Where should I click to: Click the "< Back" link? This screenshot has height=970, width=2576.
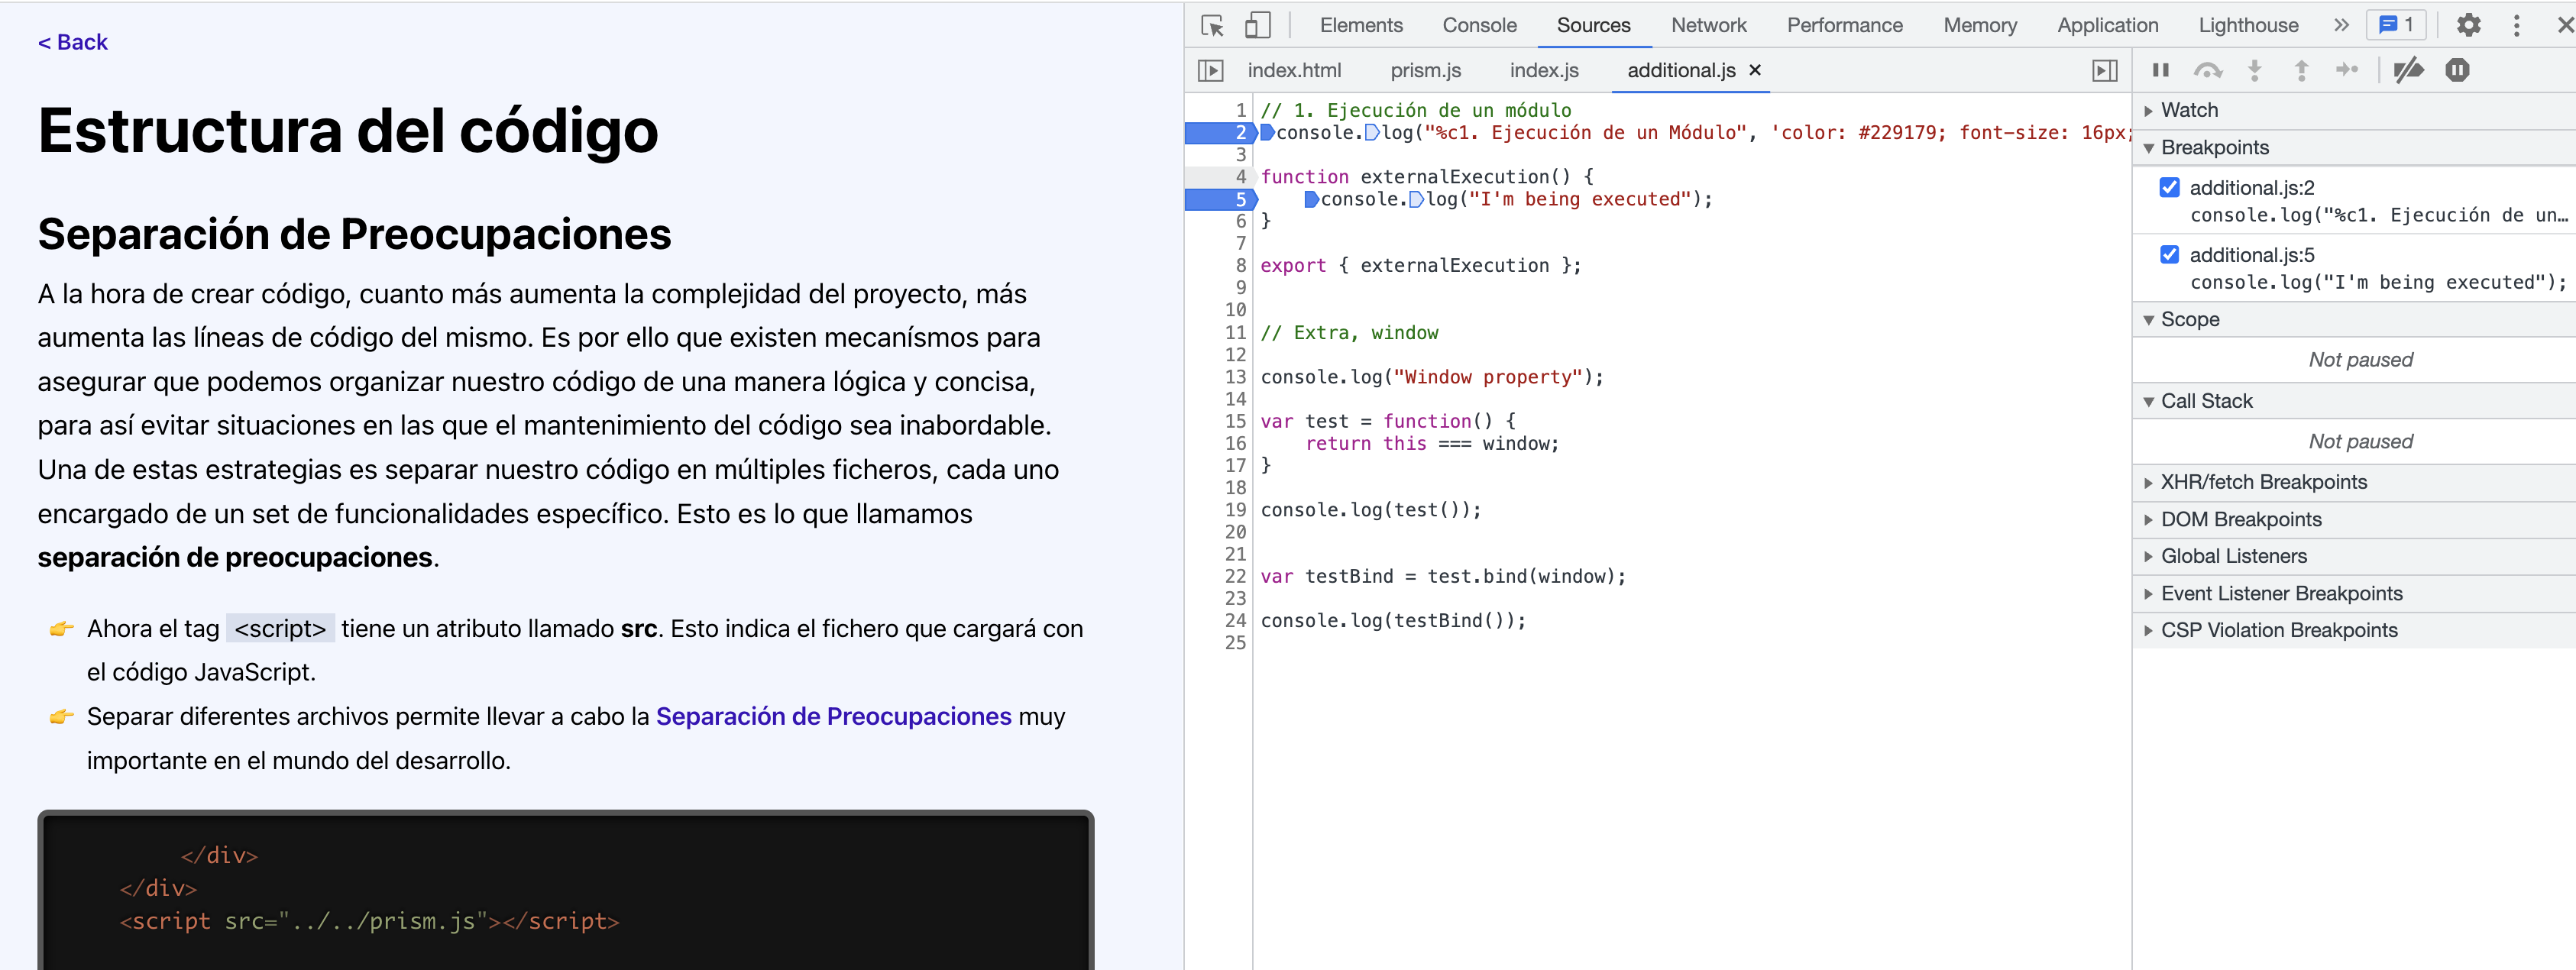[x=72, y=41]
